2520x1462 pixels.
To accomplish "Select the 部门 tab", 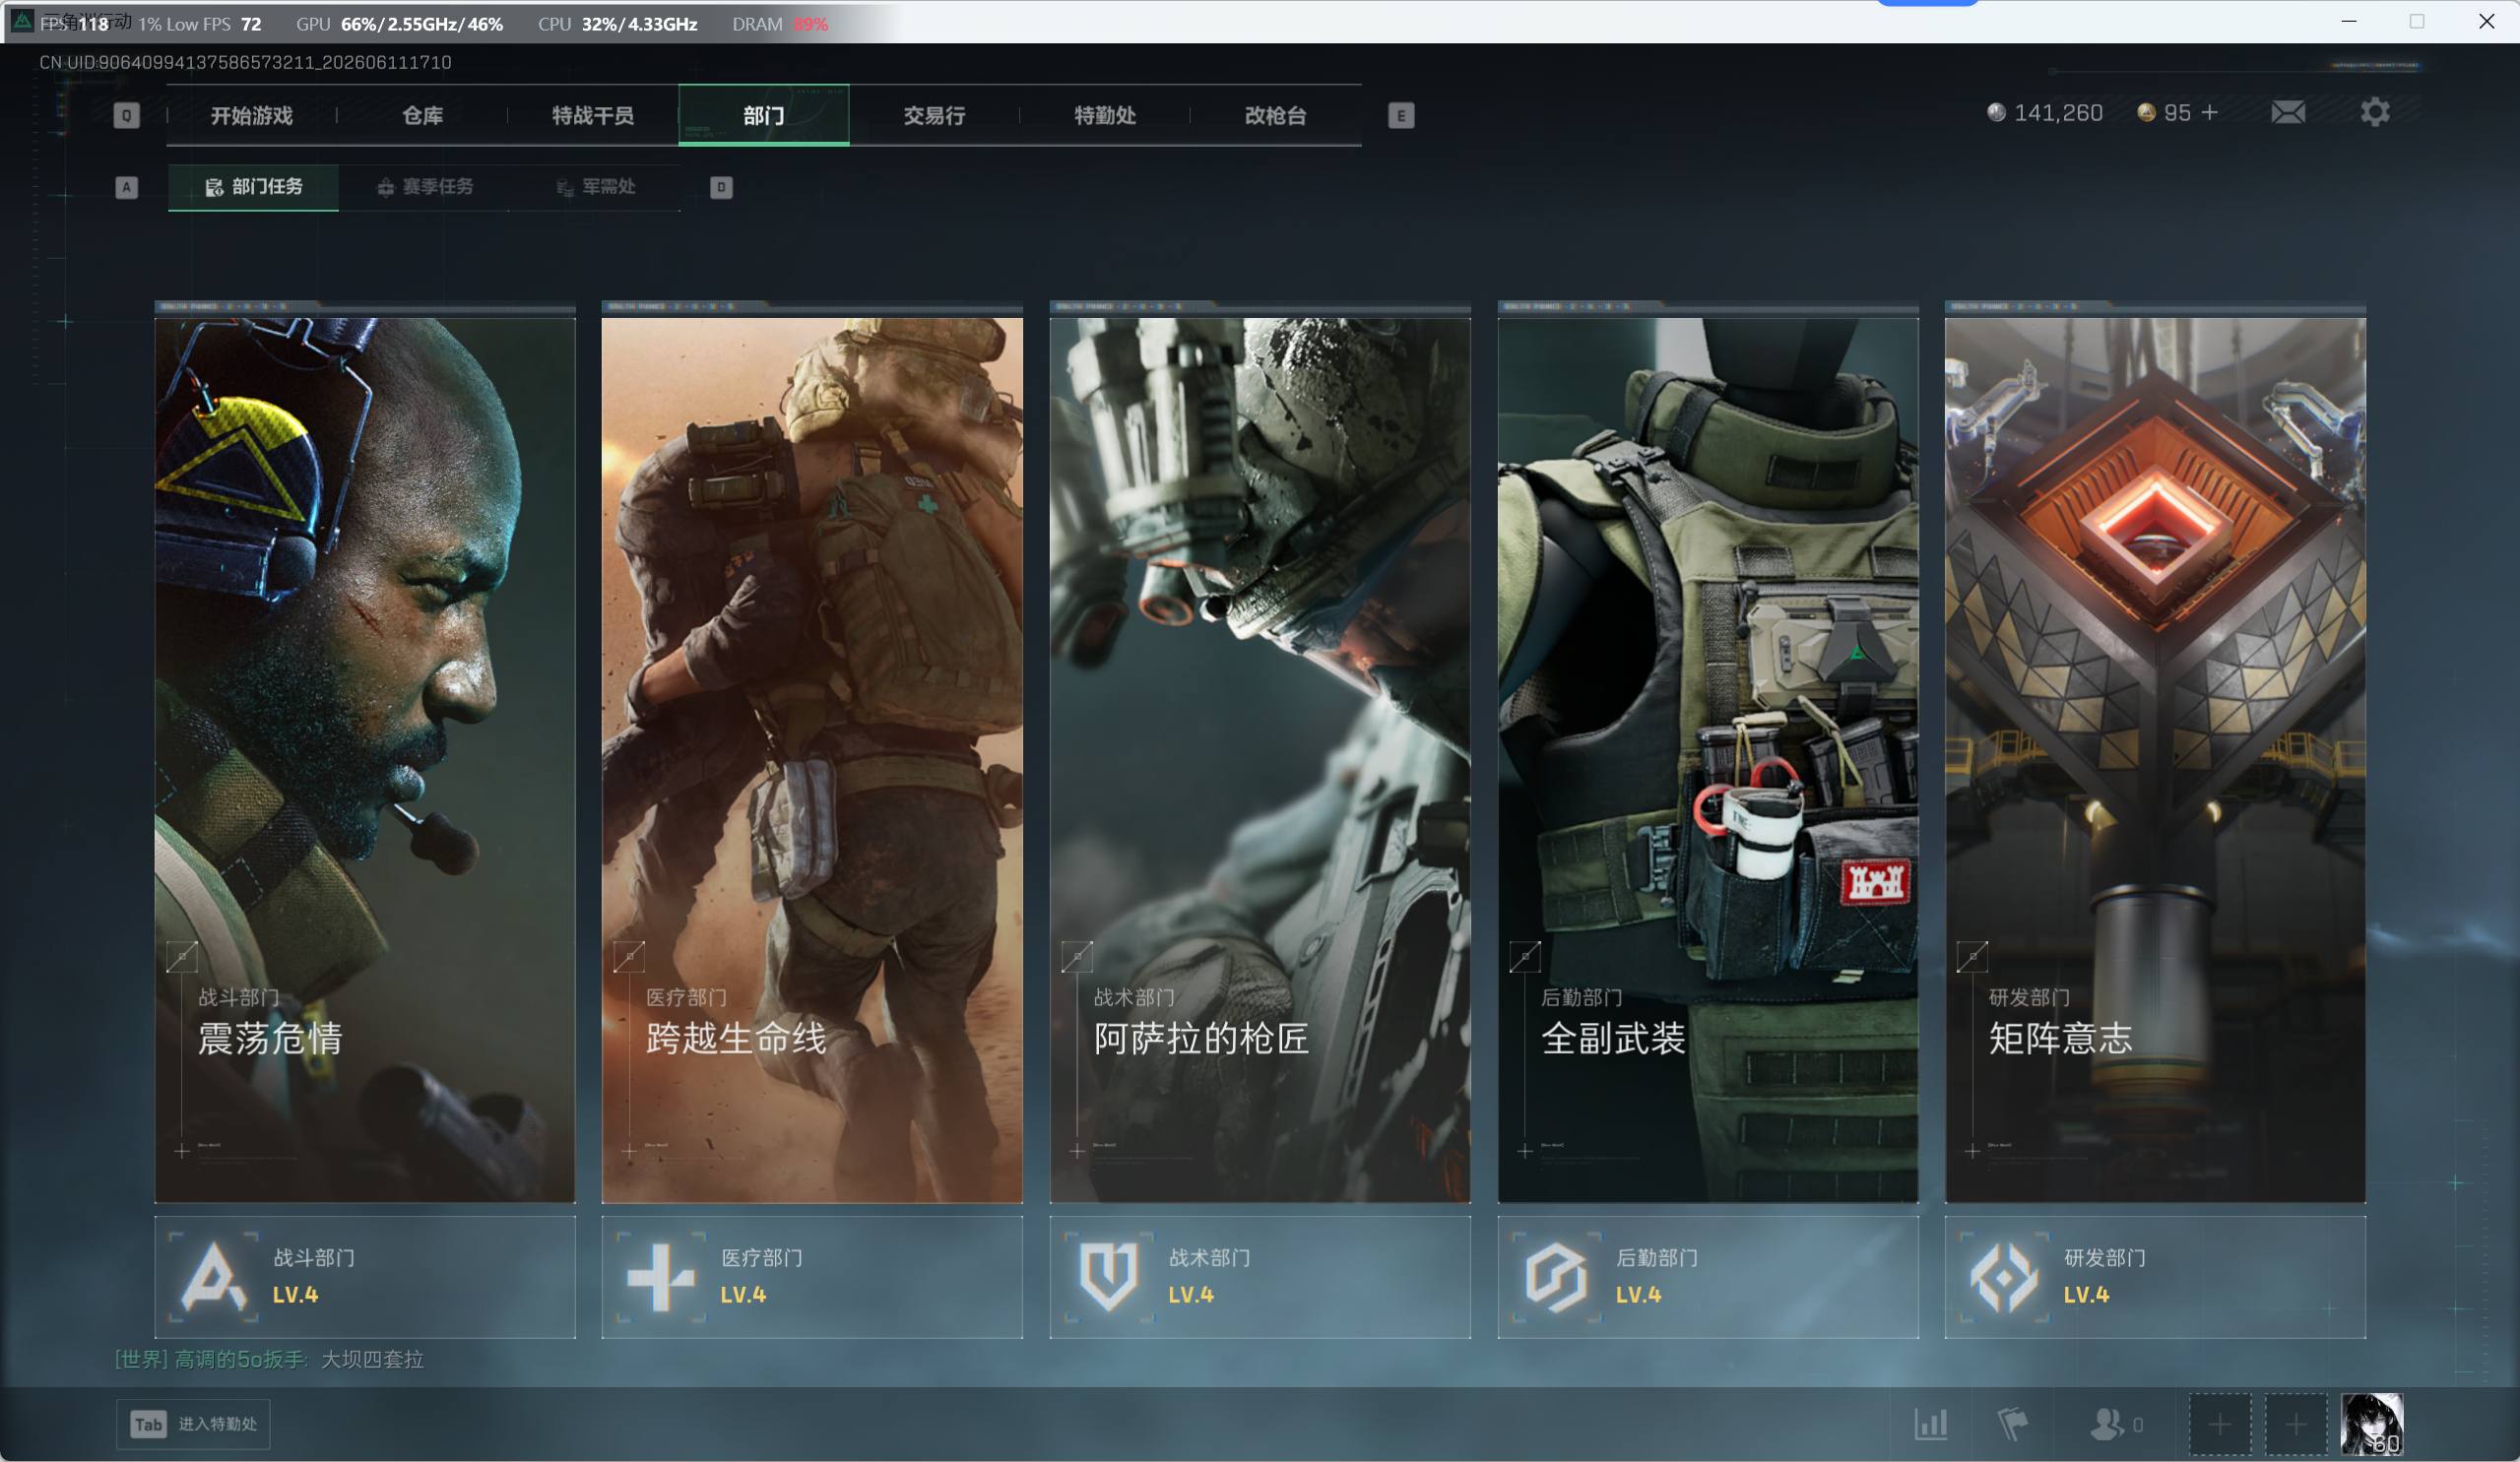I will click(x=764, y=115).
